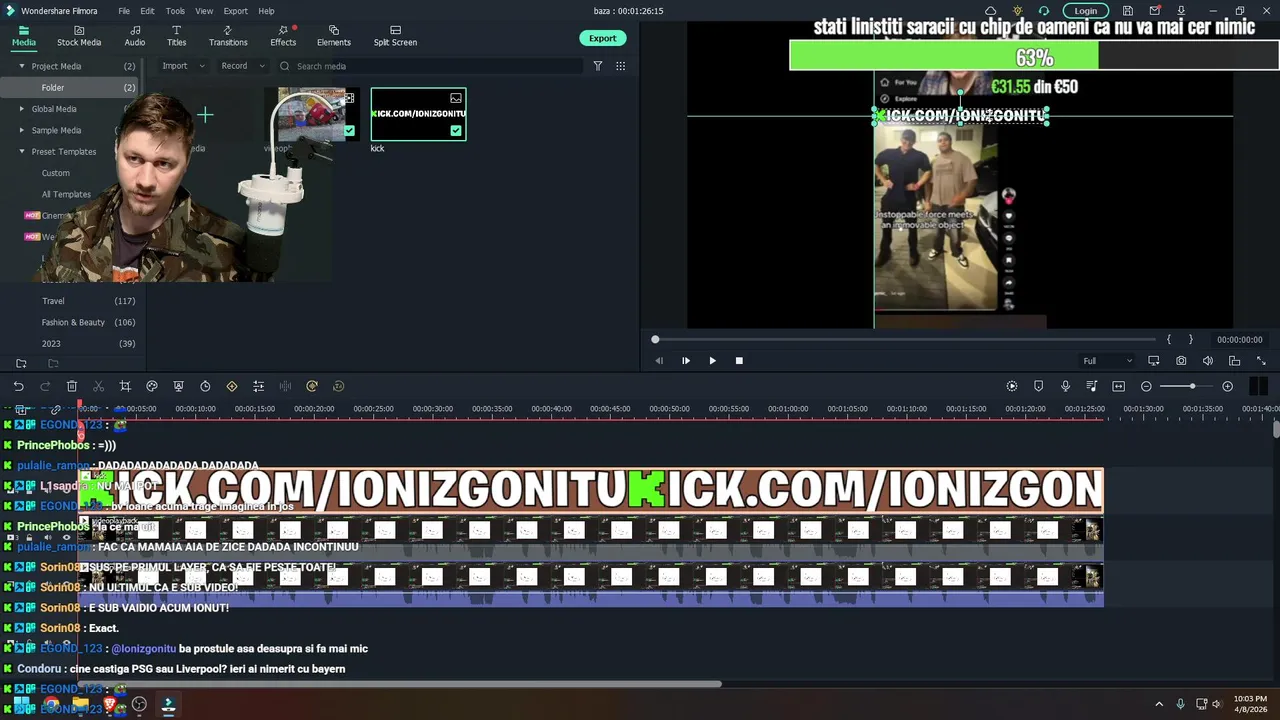Expand the Global Media tree

coord(22,109)
